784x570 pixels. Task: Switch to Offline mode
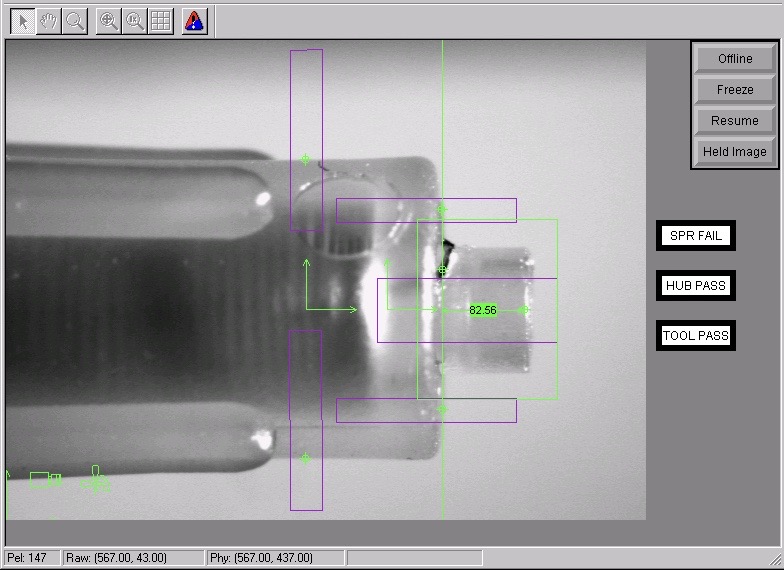(x=735, y=59)
